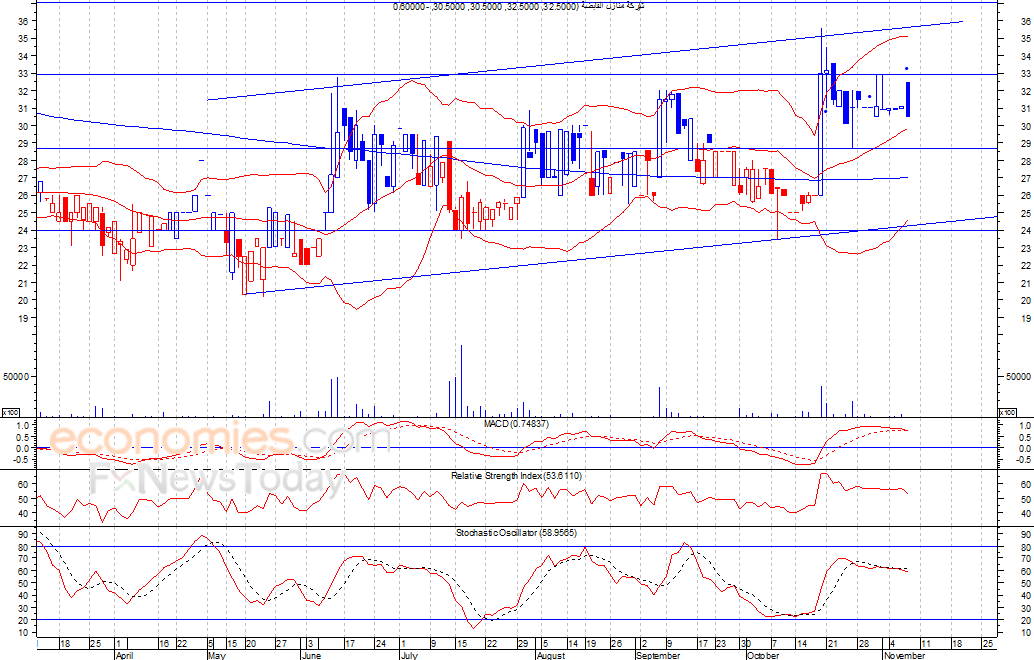1034x660 pixels.
Task: Click the date tick labeled 7
Action: (775, 644)
